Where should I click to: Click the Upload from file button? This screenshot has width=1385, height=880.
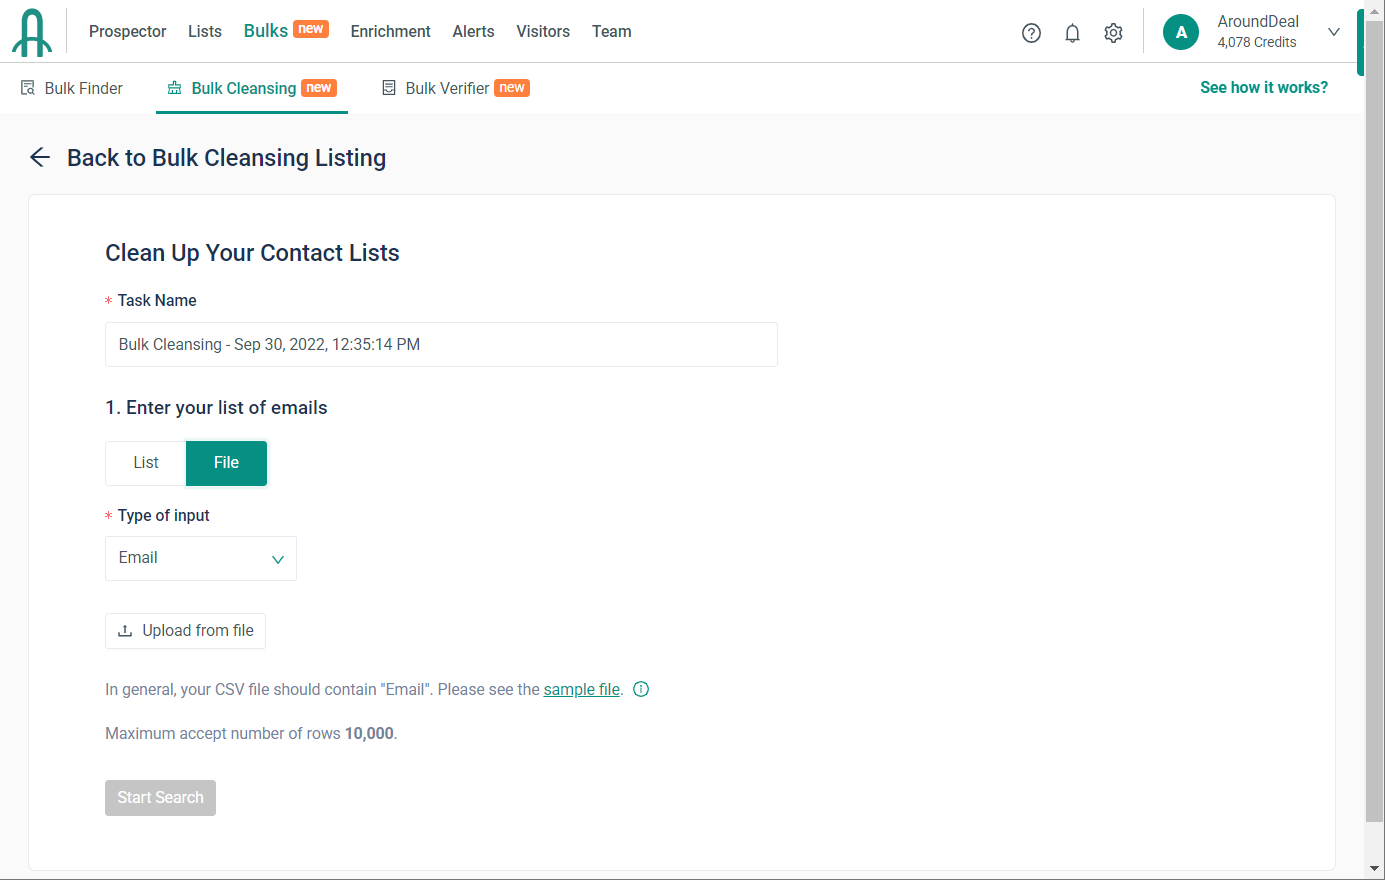pyautogui.click(x=185, y=631)
